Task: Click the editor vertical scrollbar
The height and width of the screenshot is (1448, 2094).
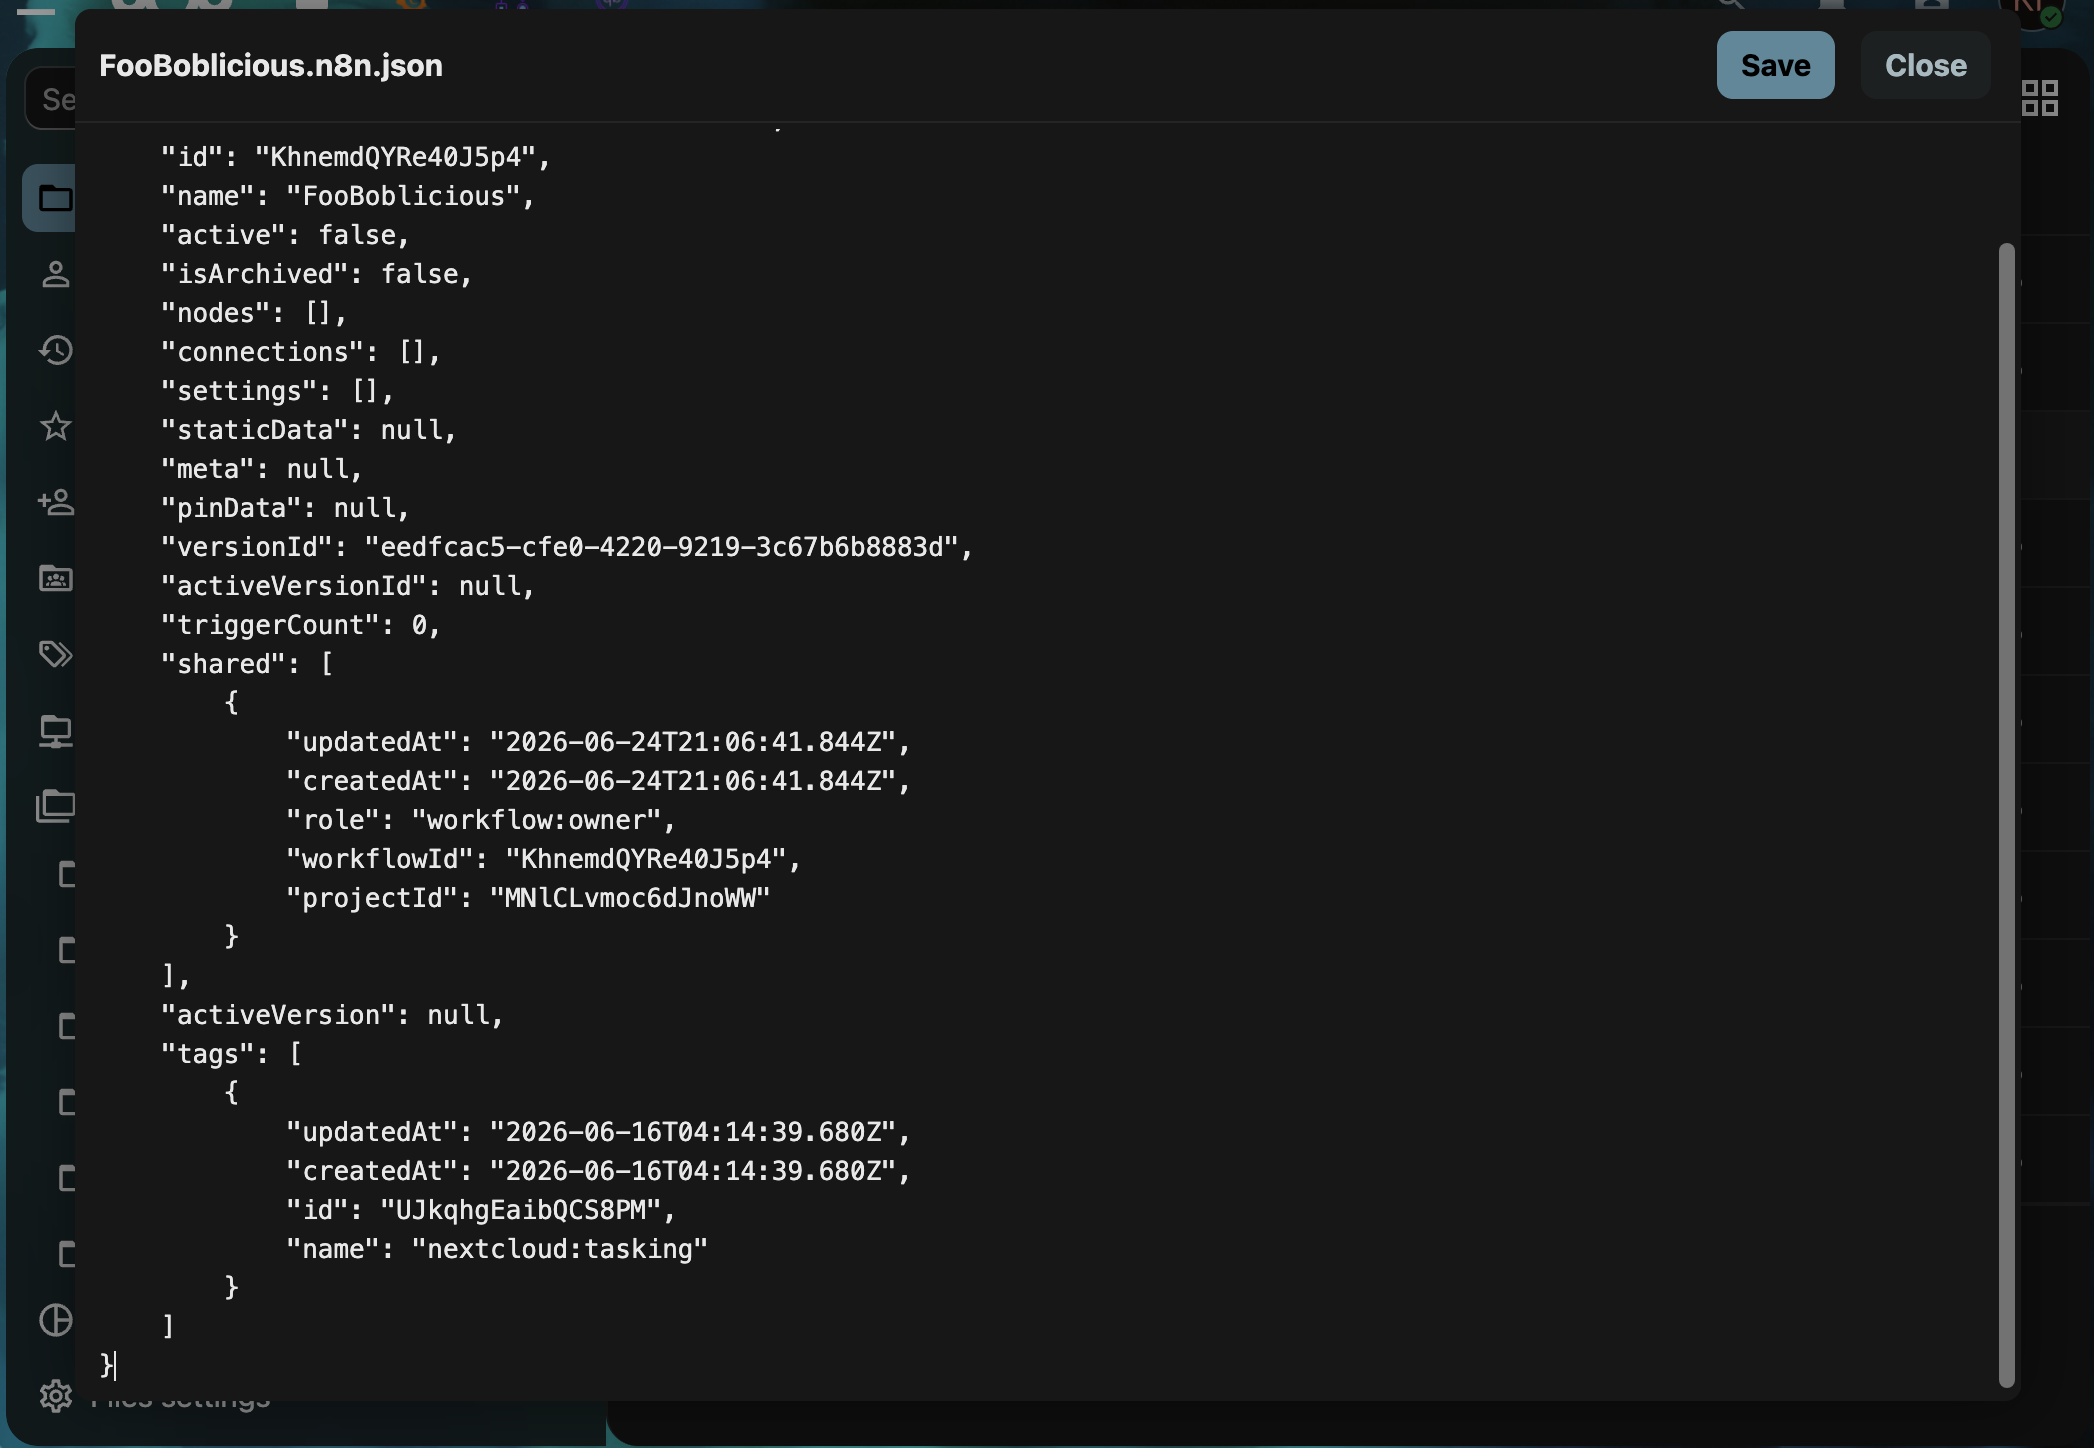Action: point(2006,815)
